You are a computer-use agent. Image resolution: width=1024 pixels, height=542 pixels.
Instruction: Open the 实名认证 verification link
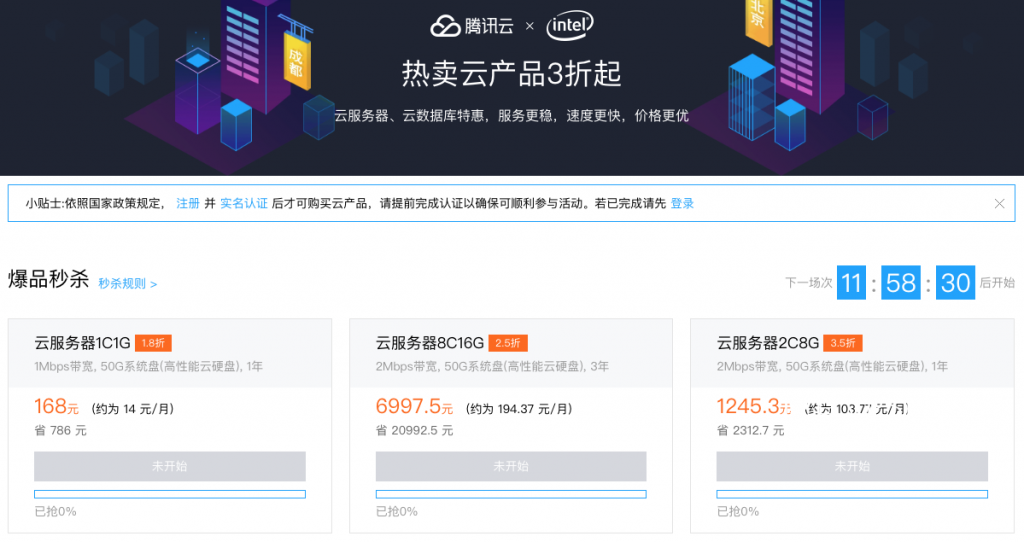(244, 204)
